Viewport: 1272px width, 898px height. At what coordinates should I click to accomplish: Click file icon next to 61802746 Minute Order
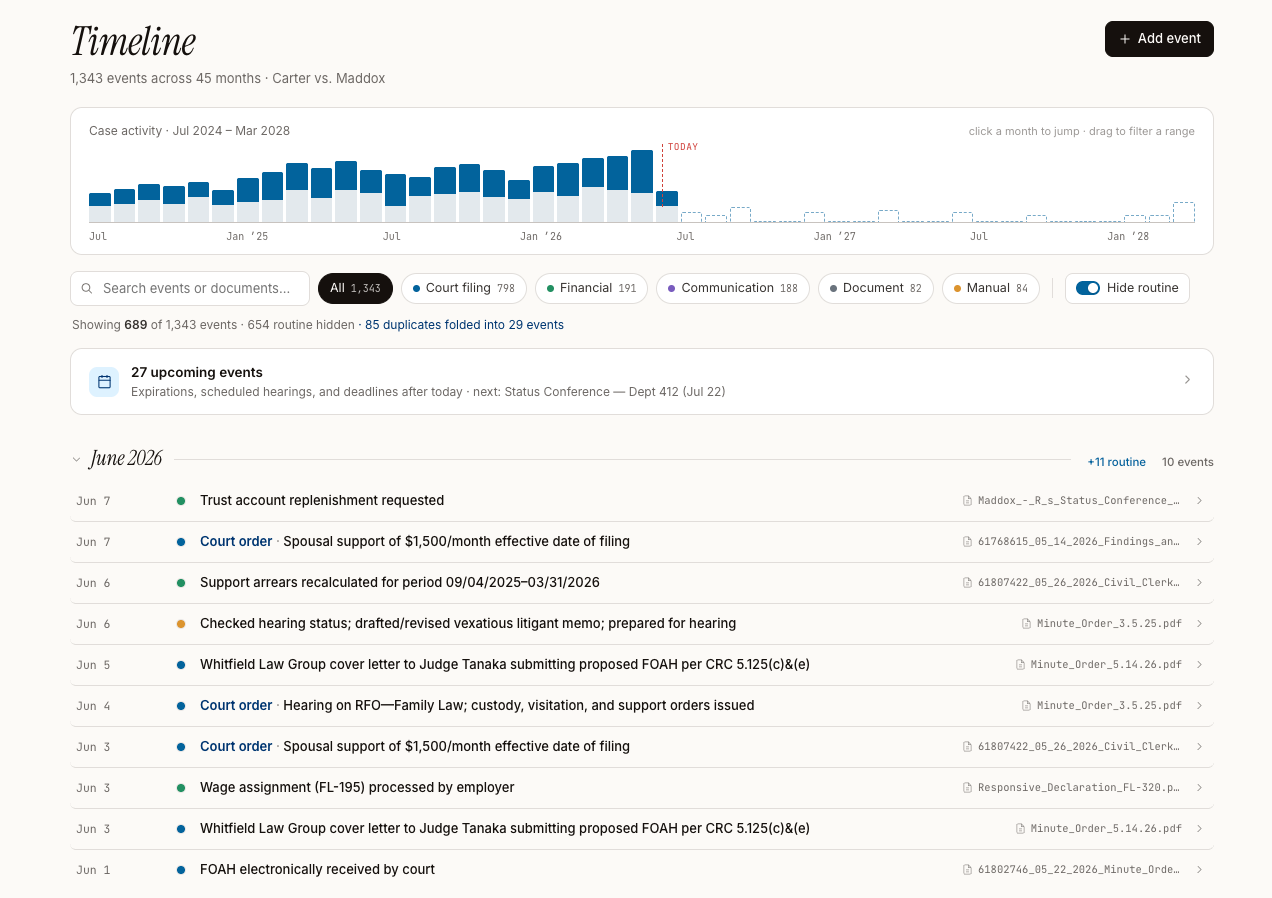coord(967,869)
